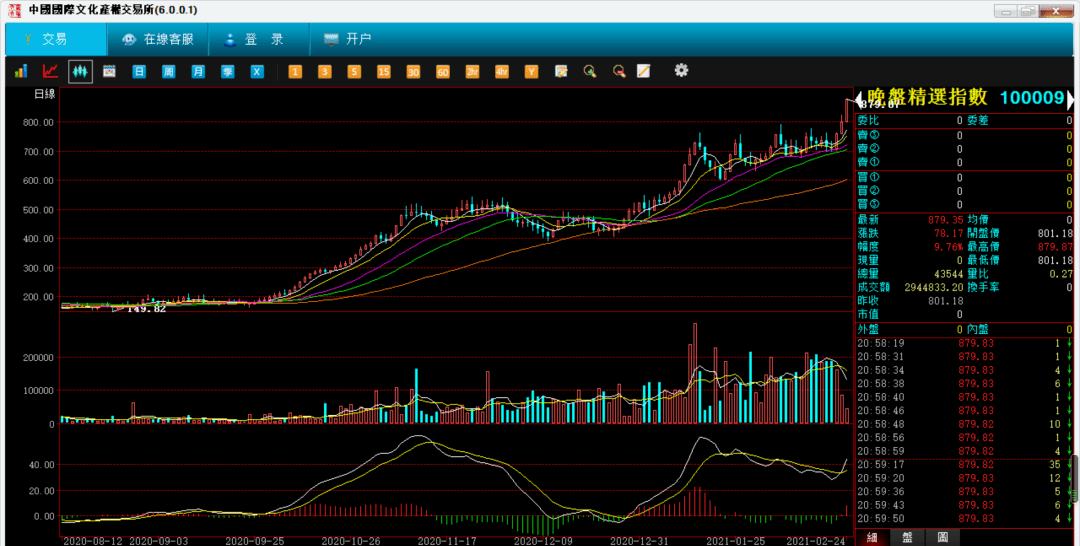The width and height of the screenshot is (1080, 546).
Task: Select the 3-minute chart interval
Action: click(x=324, y=72)
